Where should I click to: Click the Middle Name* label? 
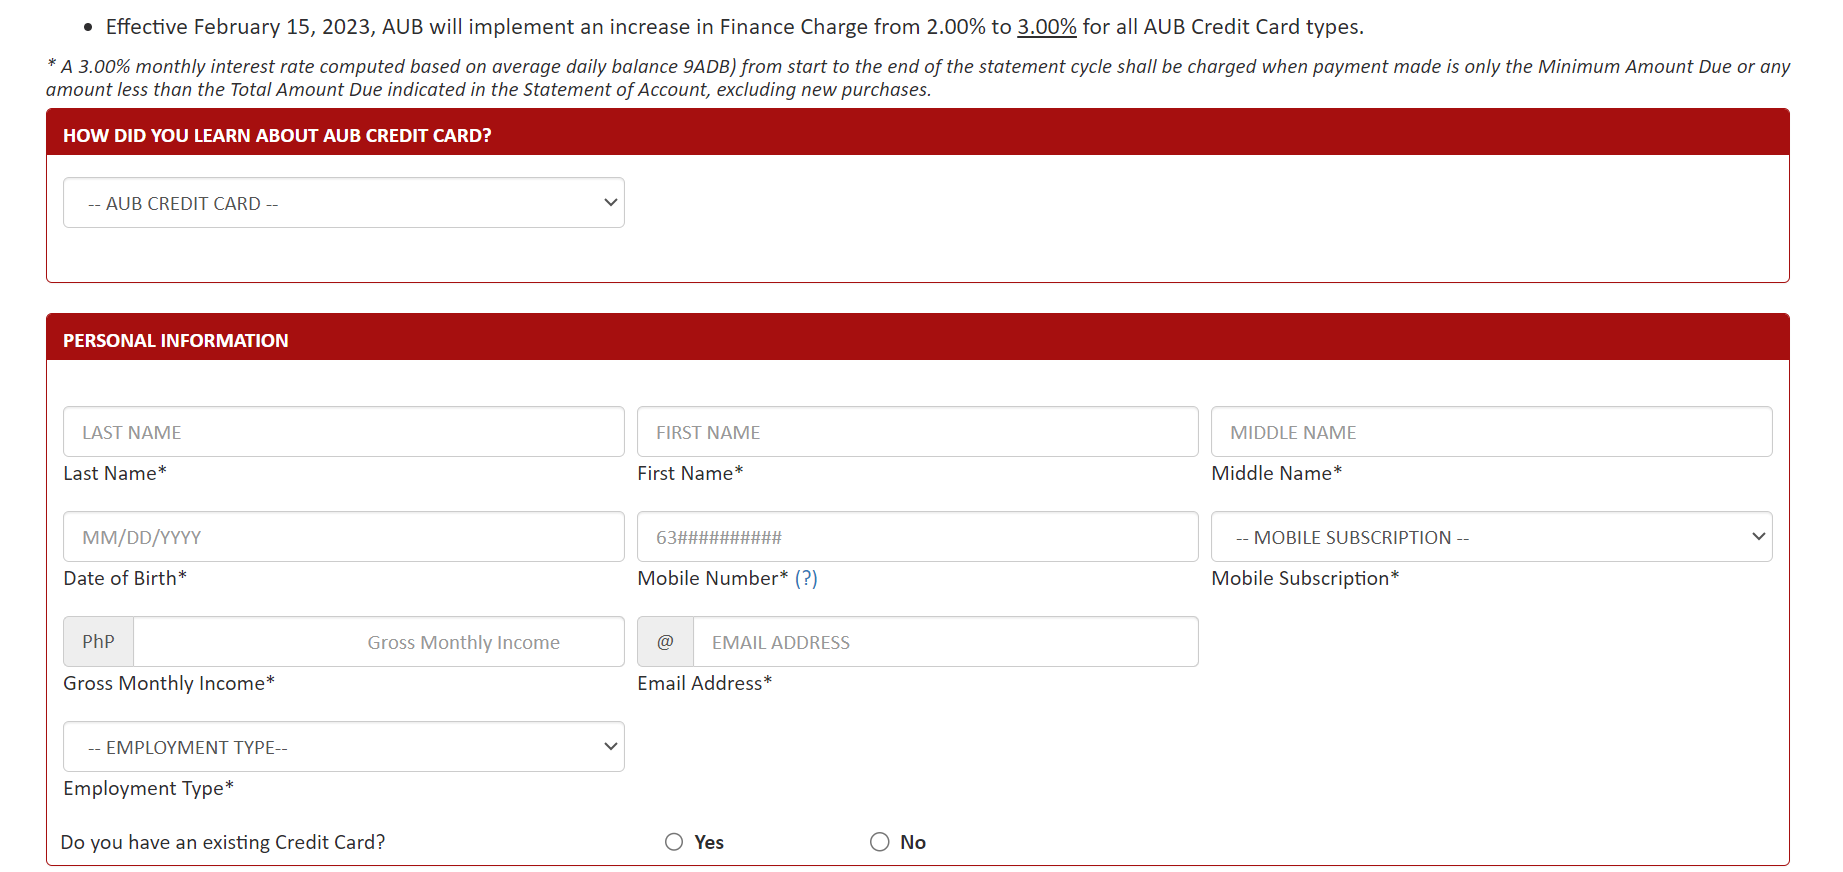click(x=1276, y=473)
